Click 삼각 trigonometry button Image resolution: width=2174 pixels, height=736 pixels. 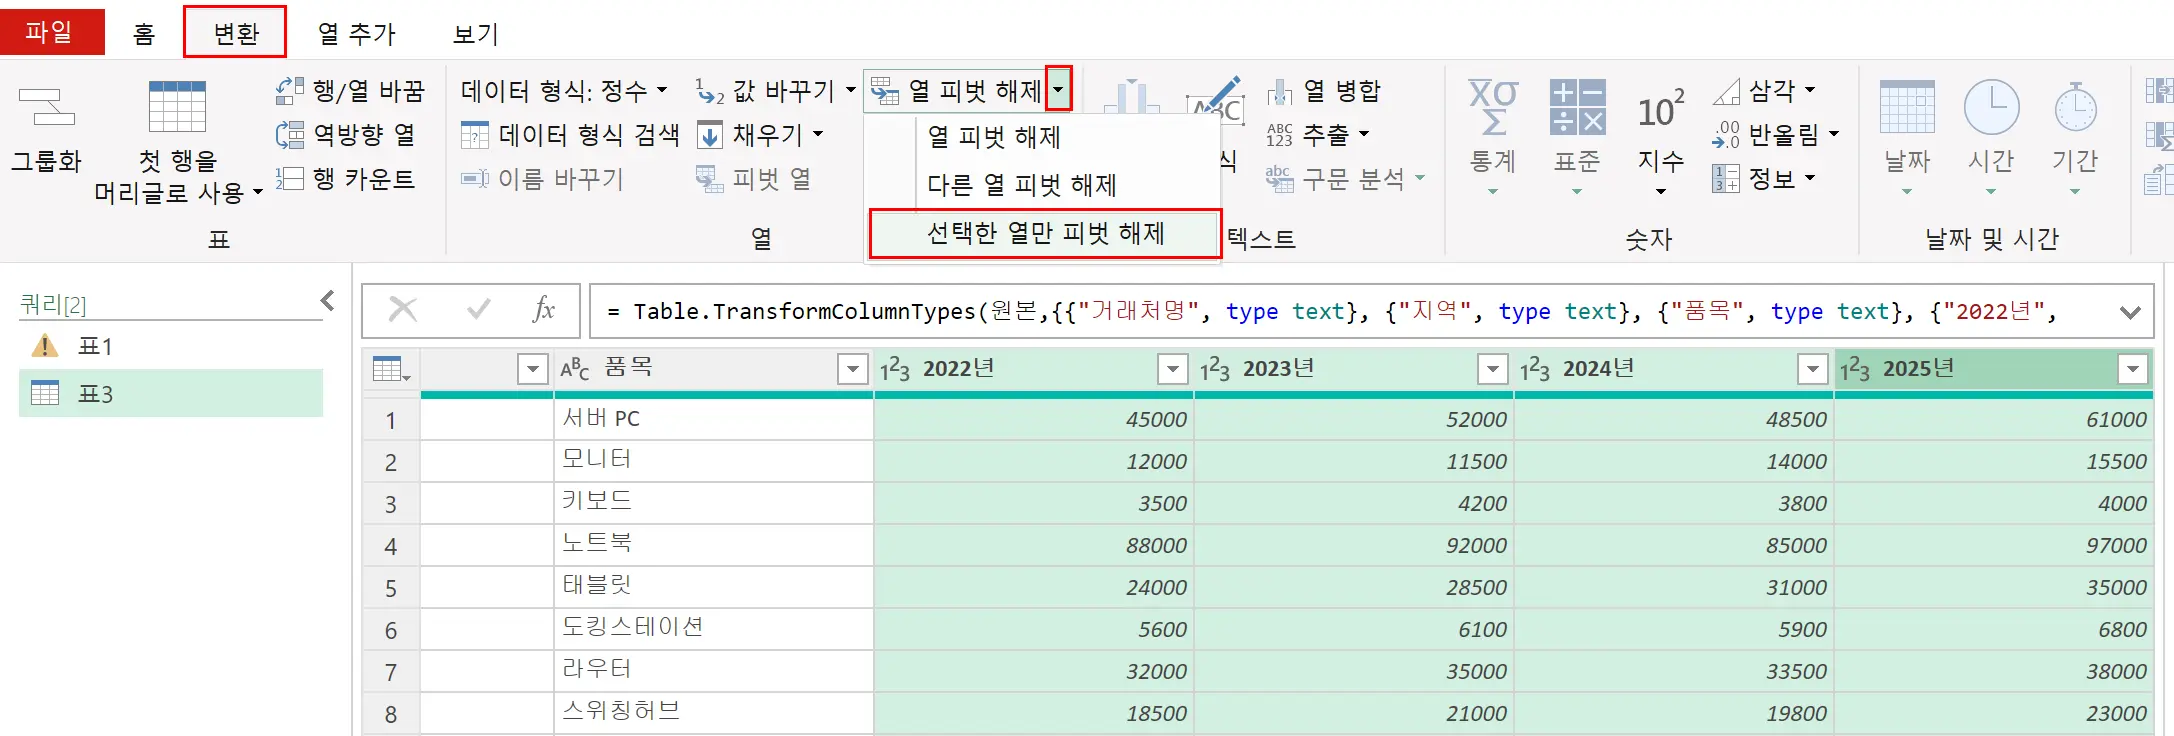click(x=1764, y=91)
